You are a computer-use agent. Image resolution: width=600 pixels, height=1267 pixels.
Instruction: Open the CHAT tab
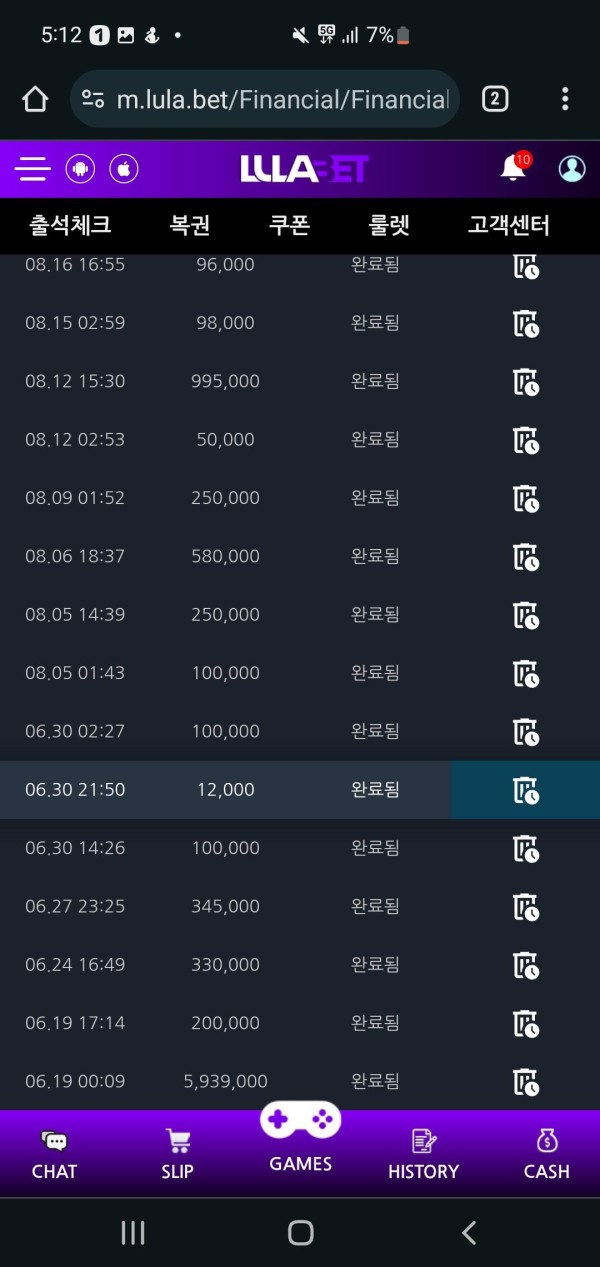54,1156
